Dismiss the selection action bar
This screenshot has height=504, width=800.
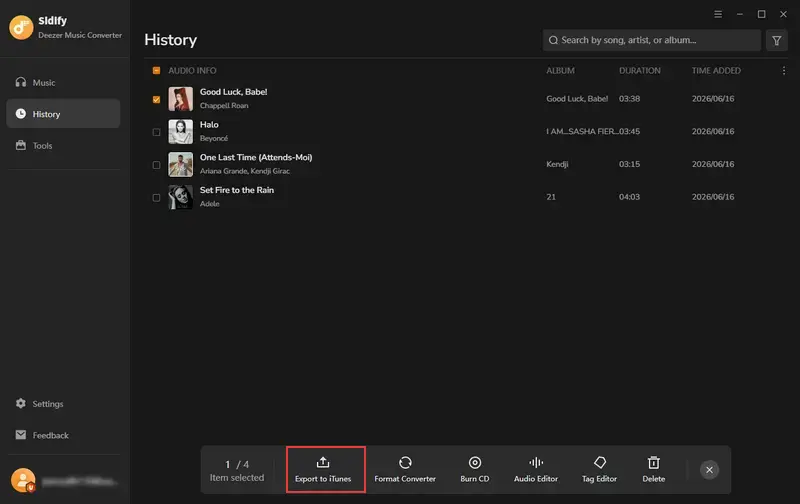[x=709, y=470]
